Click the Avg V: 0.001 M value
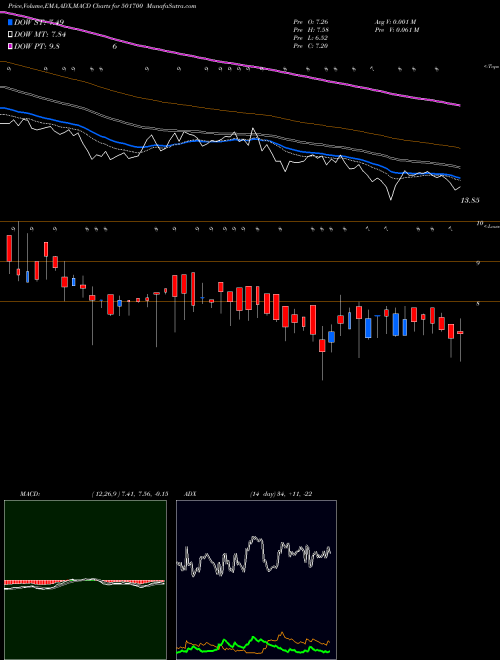The height and width of the screenshot is (660, 500). coord(395,22)
